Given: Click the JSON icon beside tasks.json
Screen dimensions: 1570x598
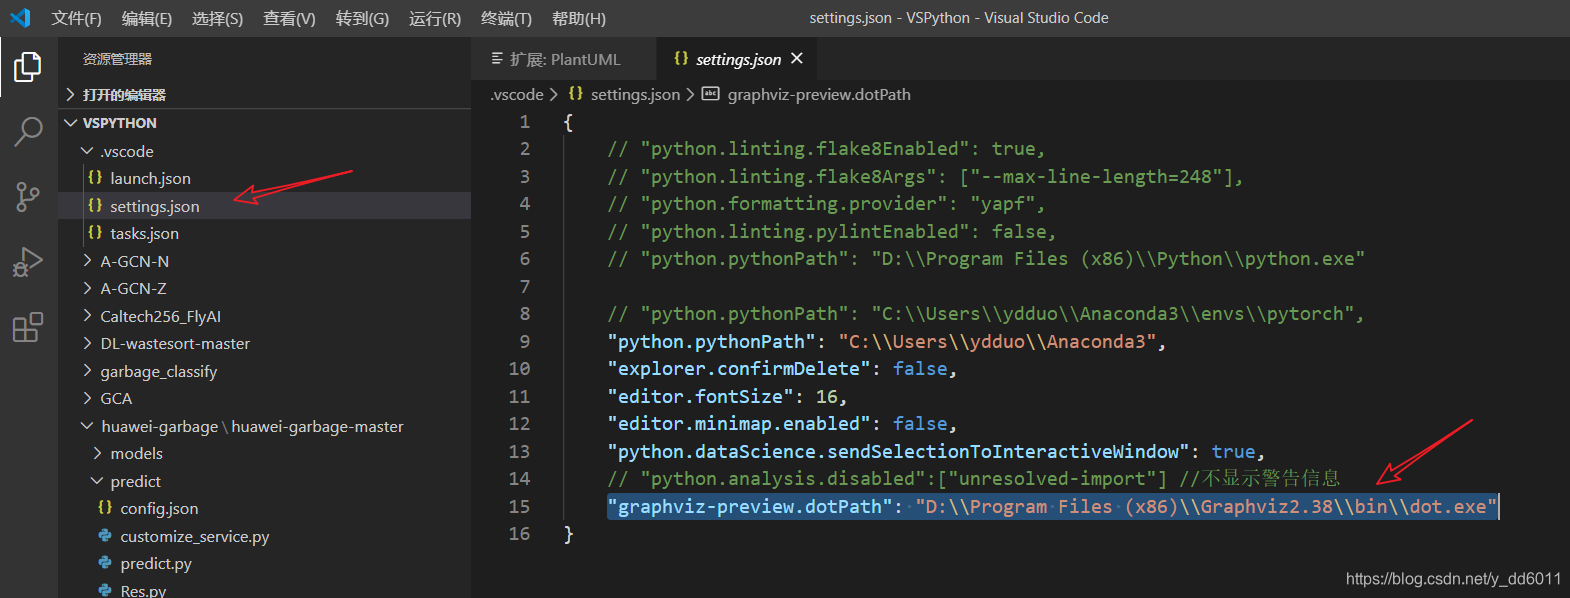Looking at the screenshot, I should click(95, 232).
